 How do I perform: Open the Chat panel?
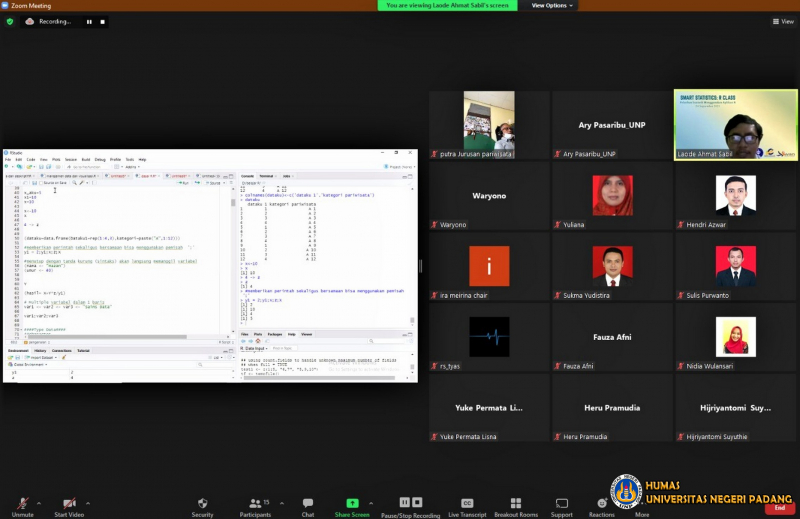point(308,507)
